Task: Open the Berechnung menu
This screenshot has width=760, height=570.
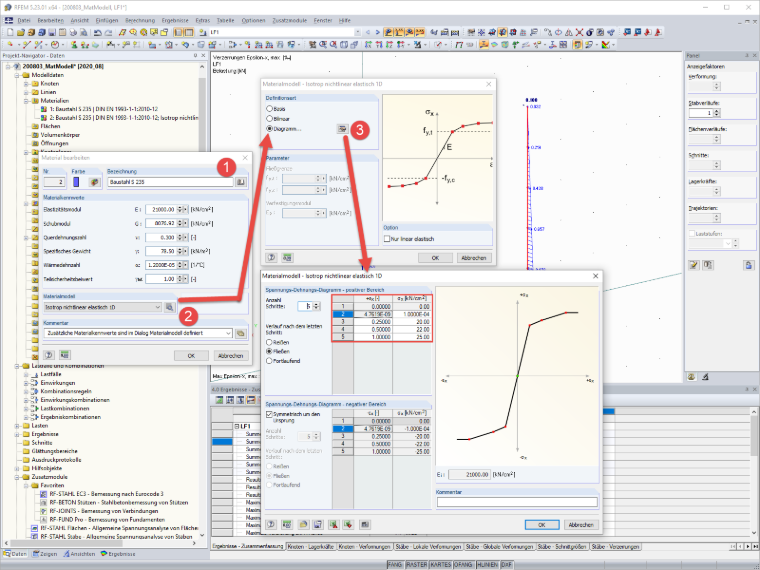Action: 140,20
